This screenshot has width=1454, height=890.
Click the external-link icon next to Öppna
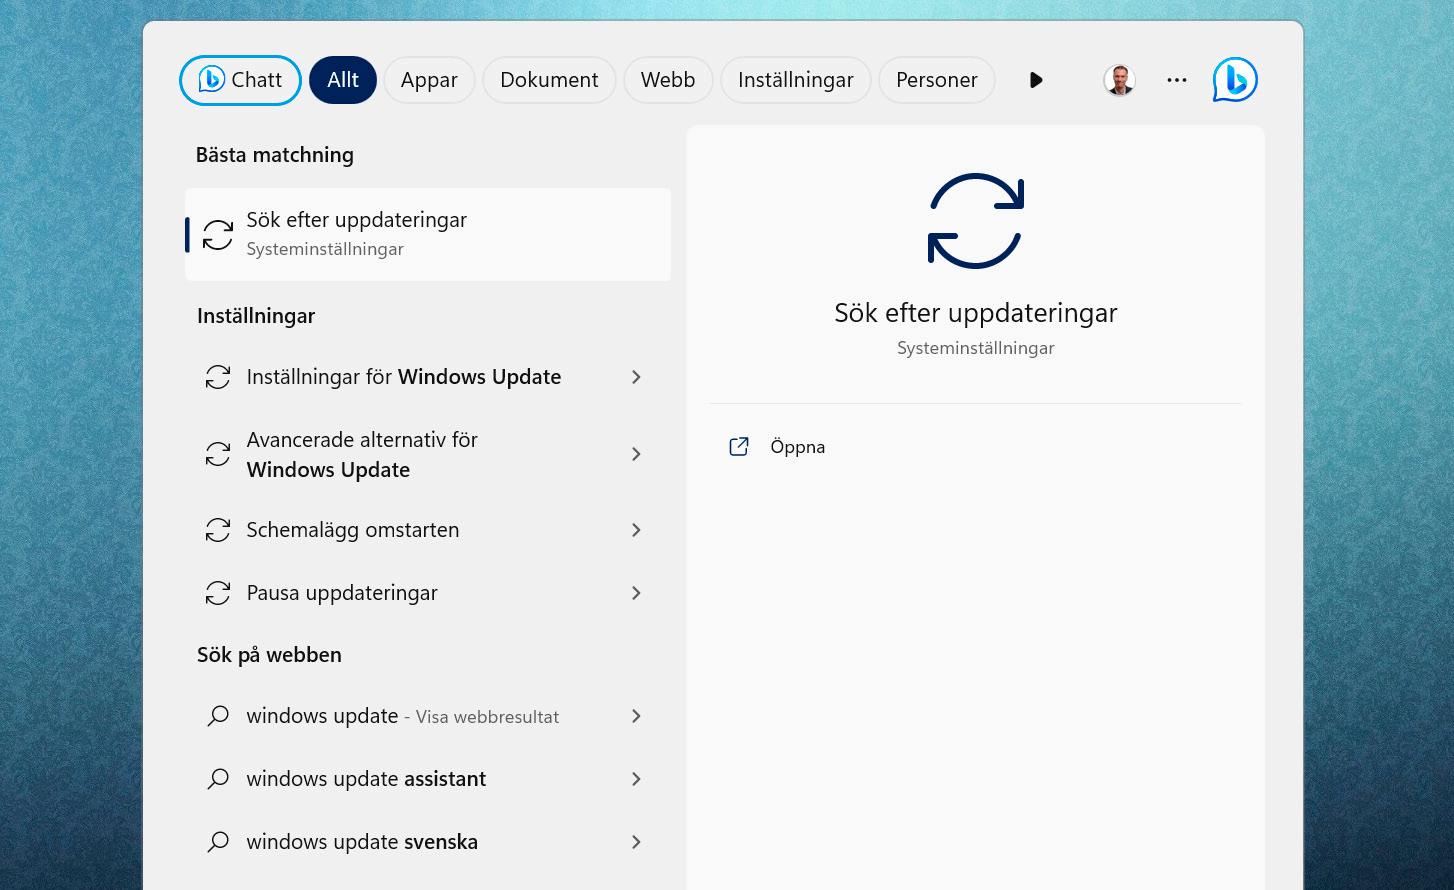(739, 447)
